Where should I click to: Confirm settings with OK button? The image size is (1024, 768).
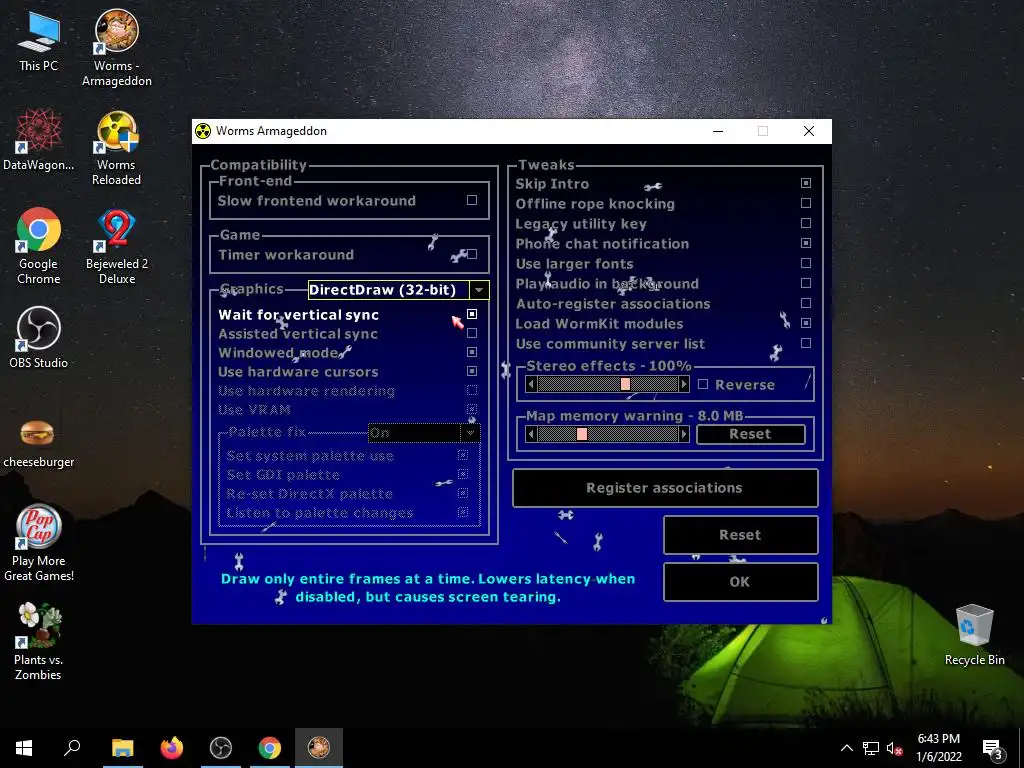tap(741, 582)
